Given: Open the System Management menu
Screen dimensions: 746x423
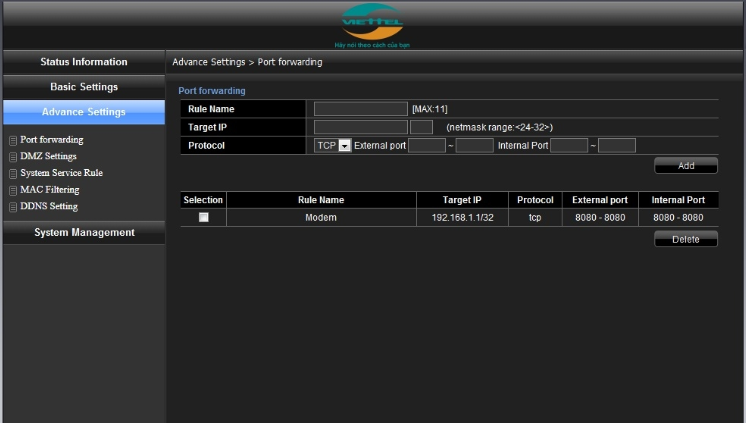Looking at the screenshot, I should coord(83,233).
